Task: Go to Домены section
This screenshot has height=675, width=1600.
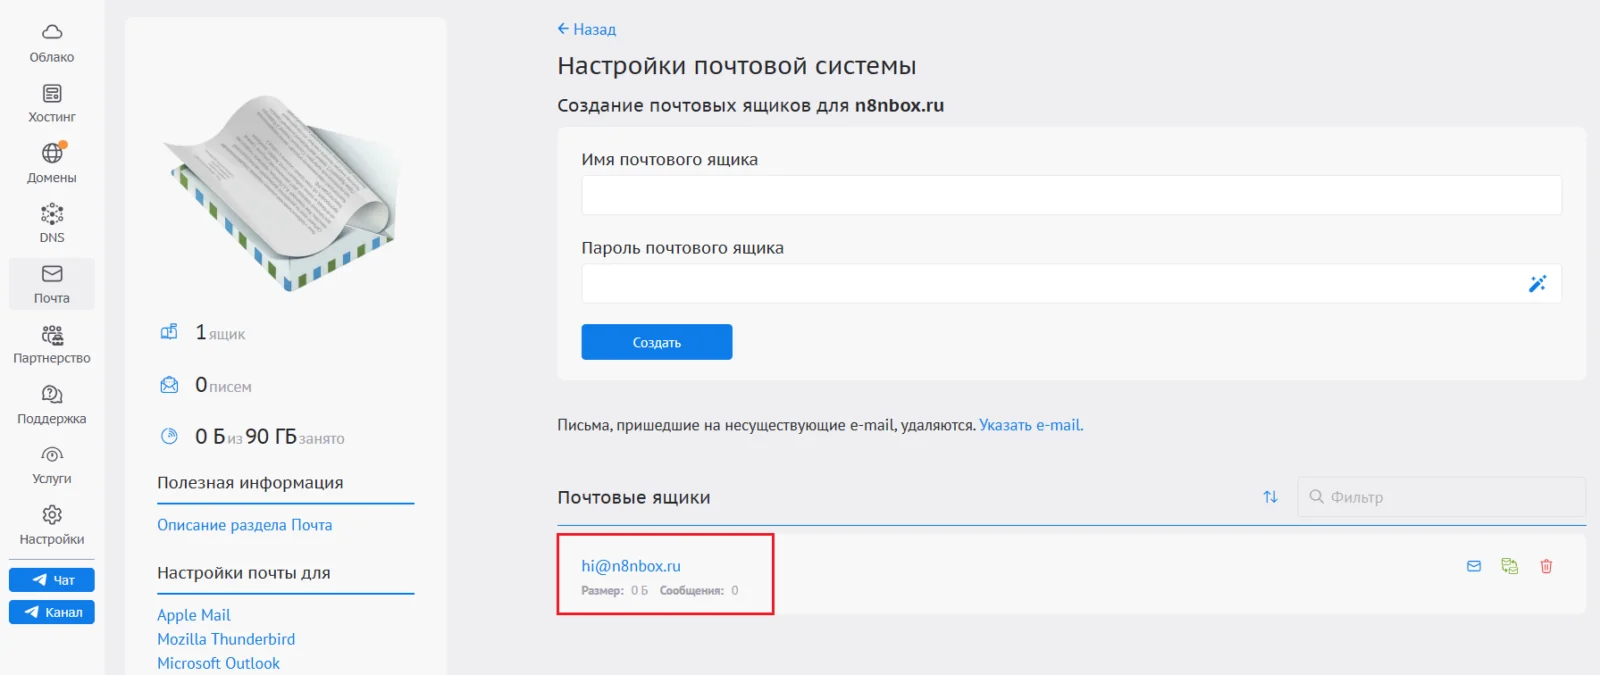Action: click(x=52, y=164)
